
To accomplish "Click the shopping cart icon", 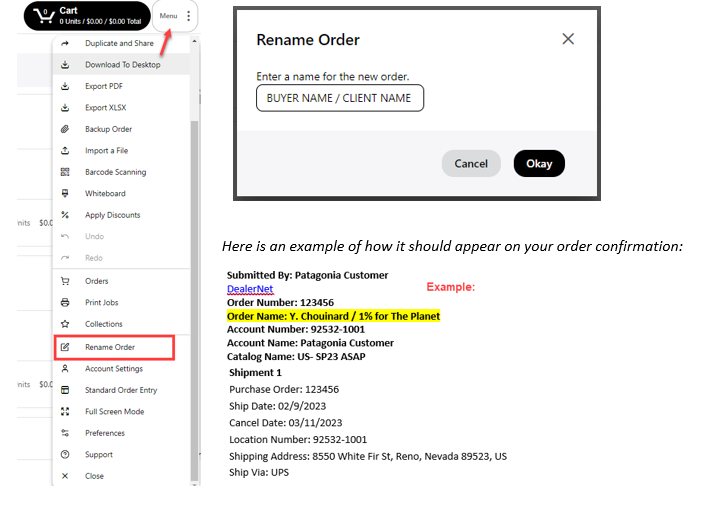I will (x=44, y=16).
